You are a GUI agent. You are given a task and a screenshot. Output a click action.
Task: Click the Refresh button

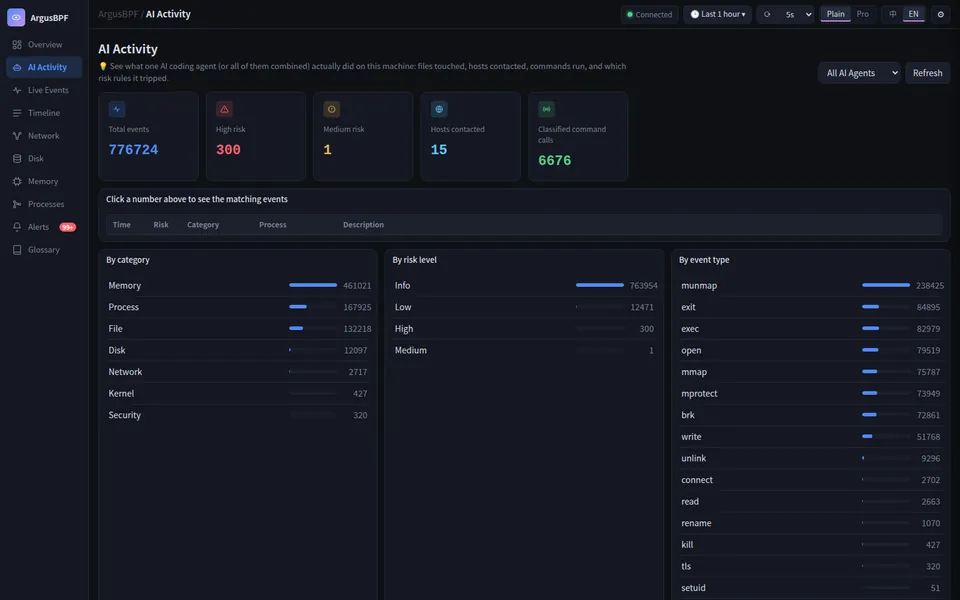coord(927,73)
